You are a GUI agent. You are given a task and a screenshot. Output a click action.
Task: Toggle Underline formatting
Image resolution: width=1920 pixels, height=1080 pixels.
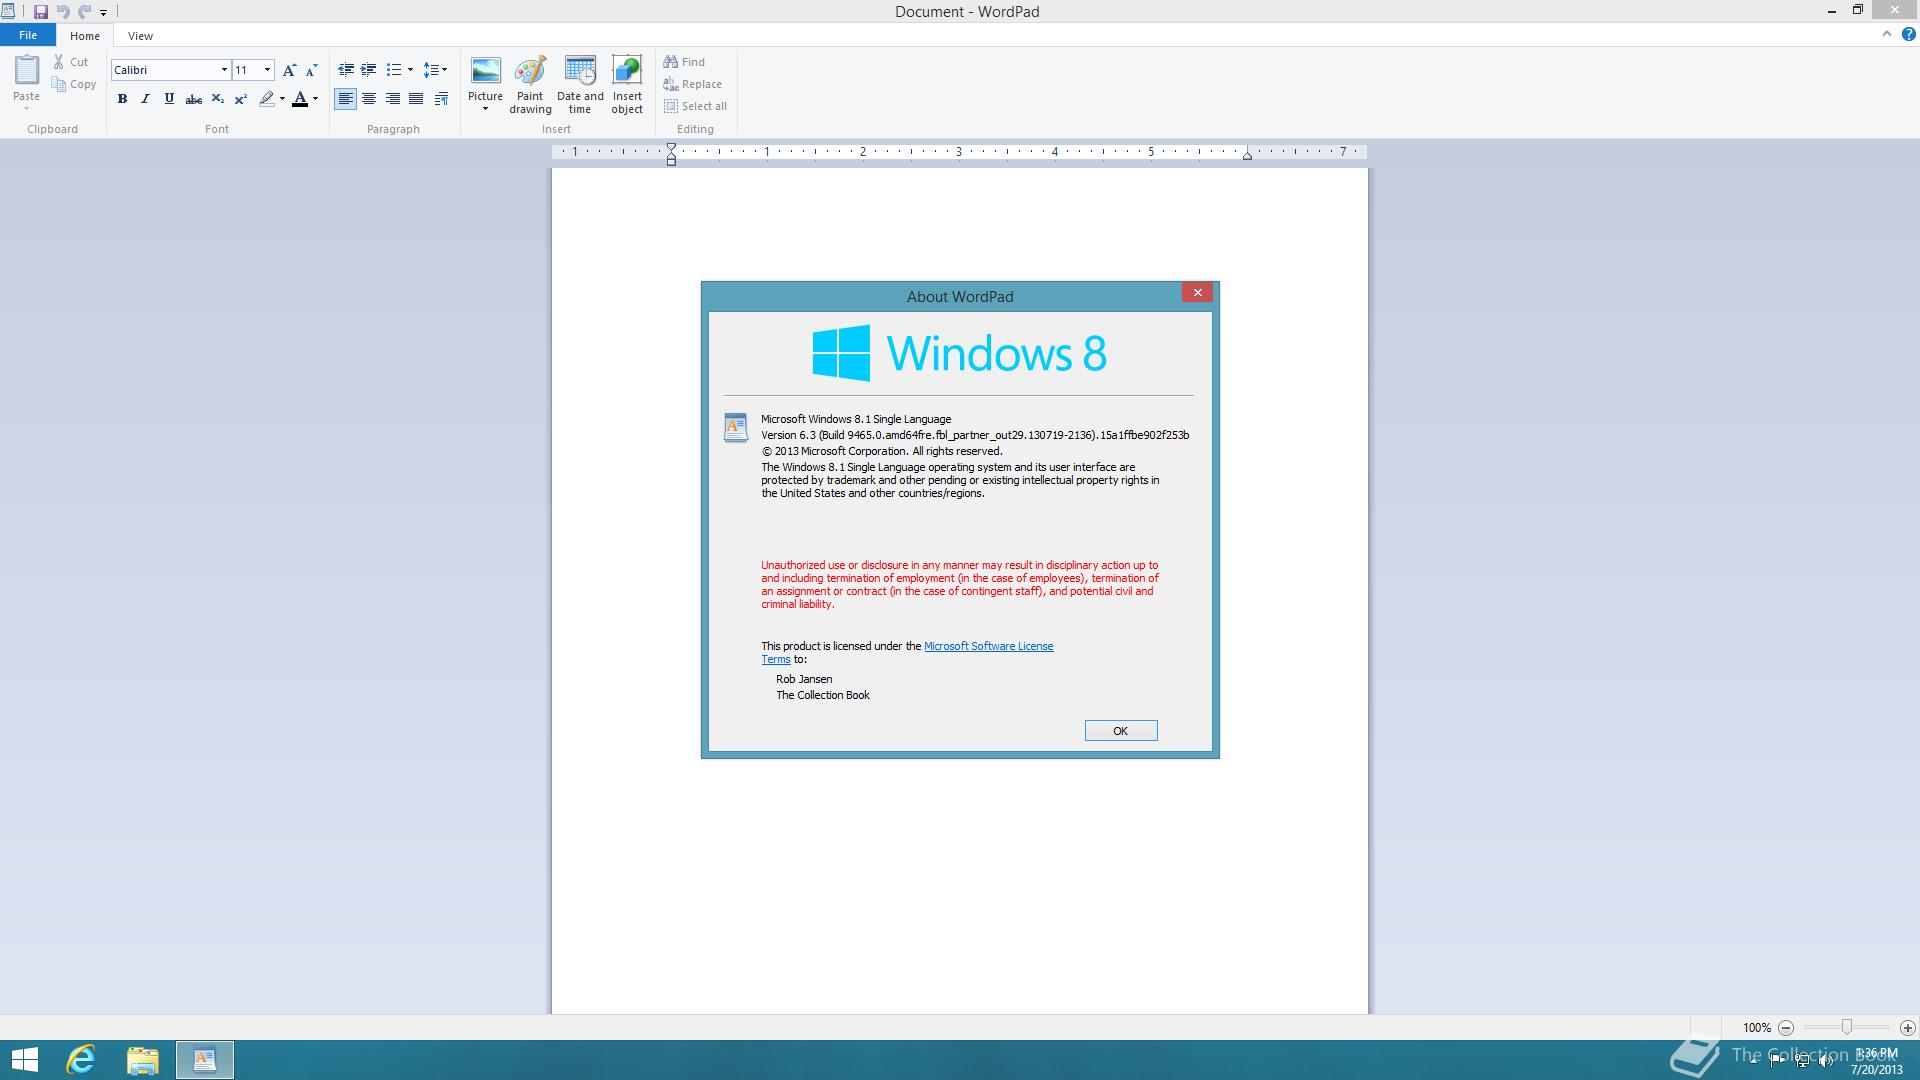(x=169, y=99)
